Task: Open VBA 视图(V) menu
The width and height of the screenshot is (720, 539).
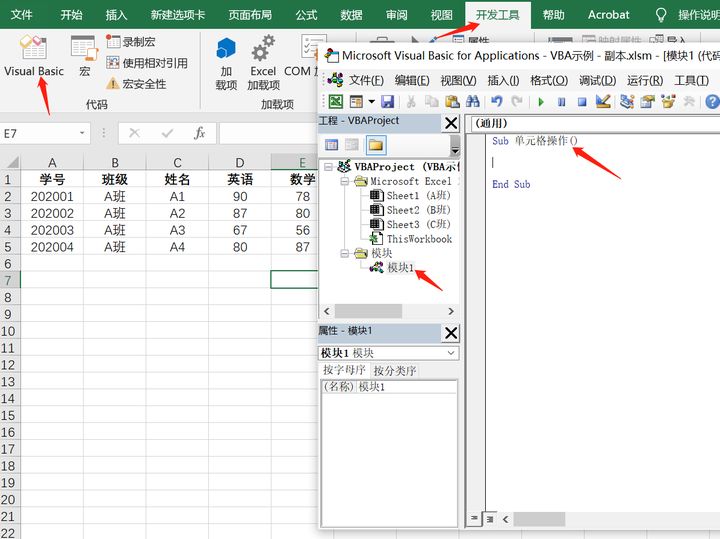Action: tap(458, 81)
